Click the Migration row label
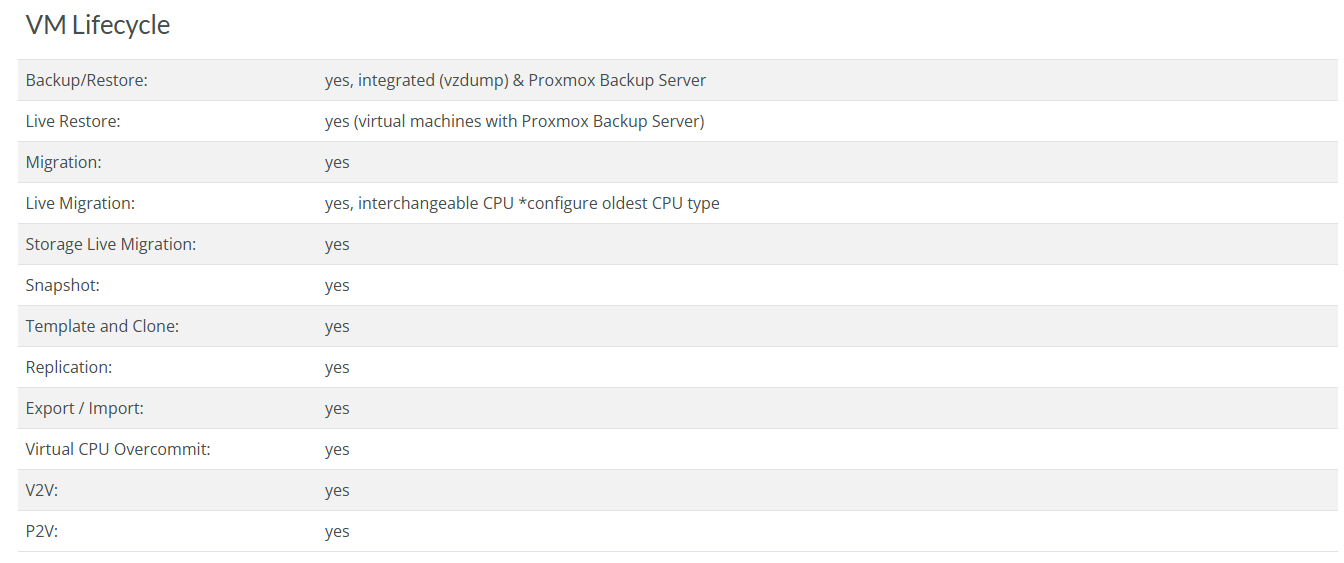This screenshot has width=1344, height=563. [x=64, y=162]
